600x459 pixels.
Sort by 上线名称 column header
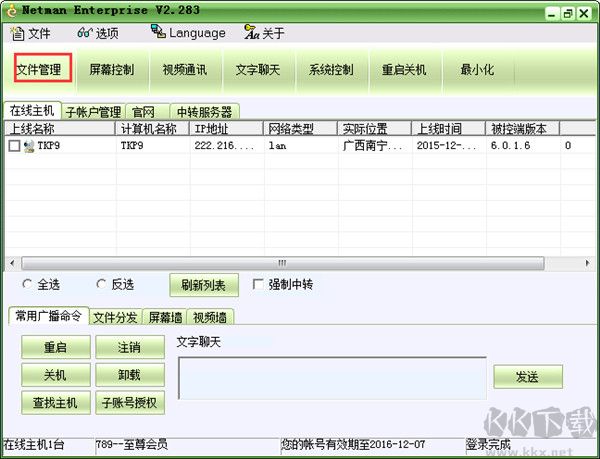pyautogui.click(x=60, y=129)
